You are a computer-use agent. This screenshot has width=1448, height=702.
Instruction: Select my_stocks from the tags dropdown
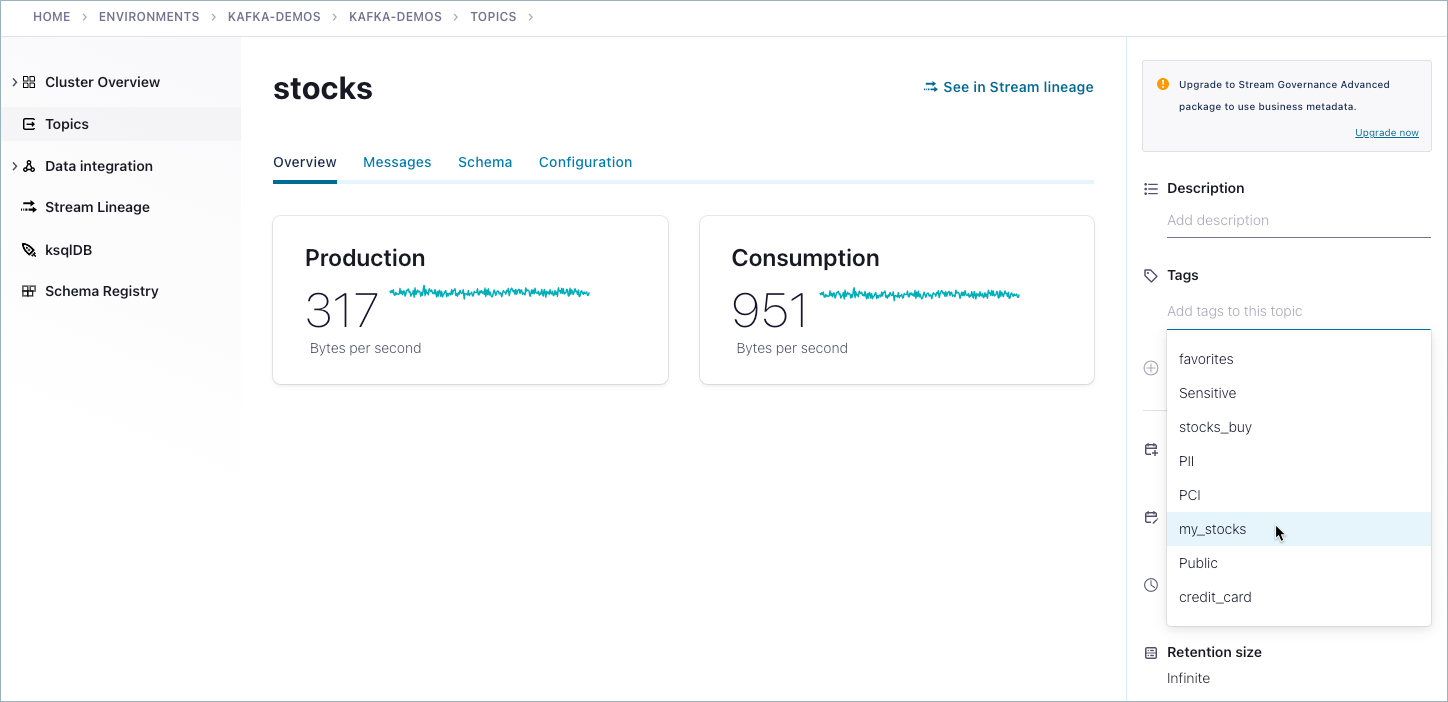coord(1212,529)
